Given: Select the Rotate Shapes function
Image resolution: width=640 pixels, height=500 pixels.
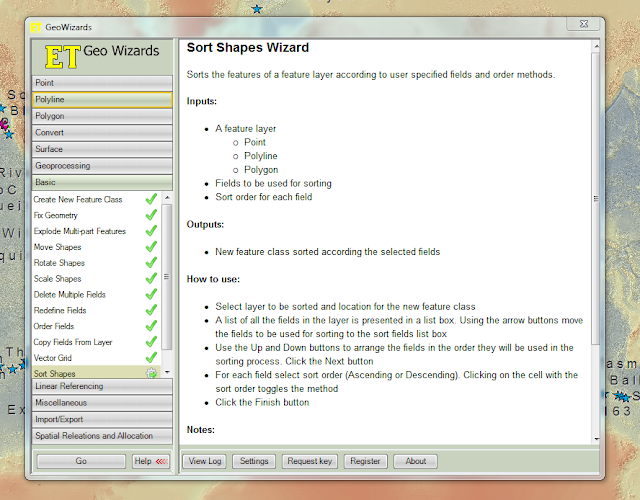Looking at the screenshot, I should (59, 263).
